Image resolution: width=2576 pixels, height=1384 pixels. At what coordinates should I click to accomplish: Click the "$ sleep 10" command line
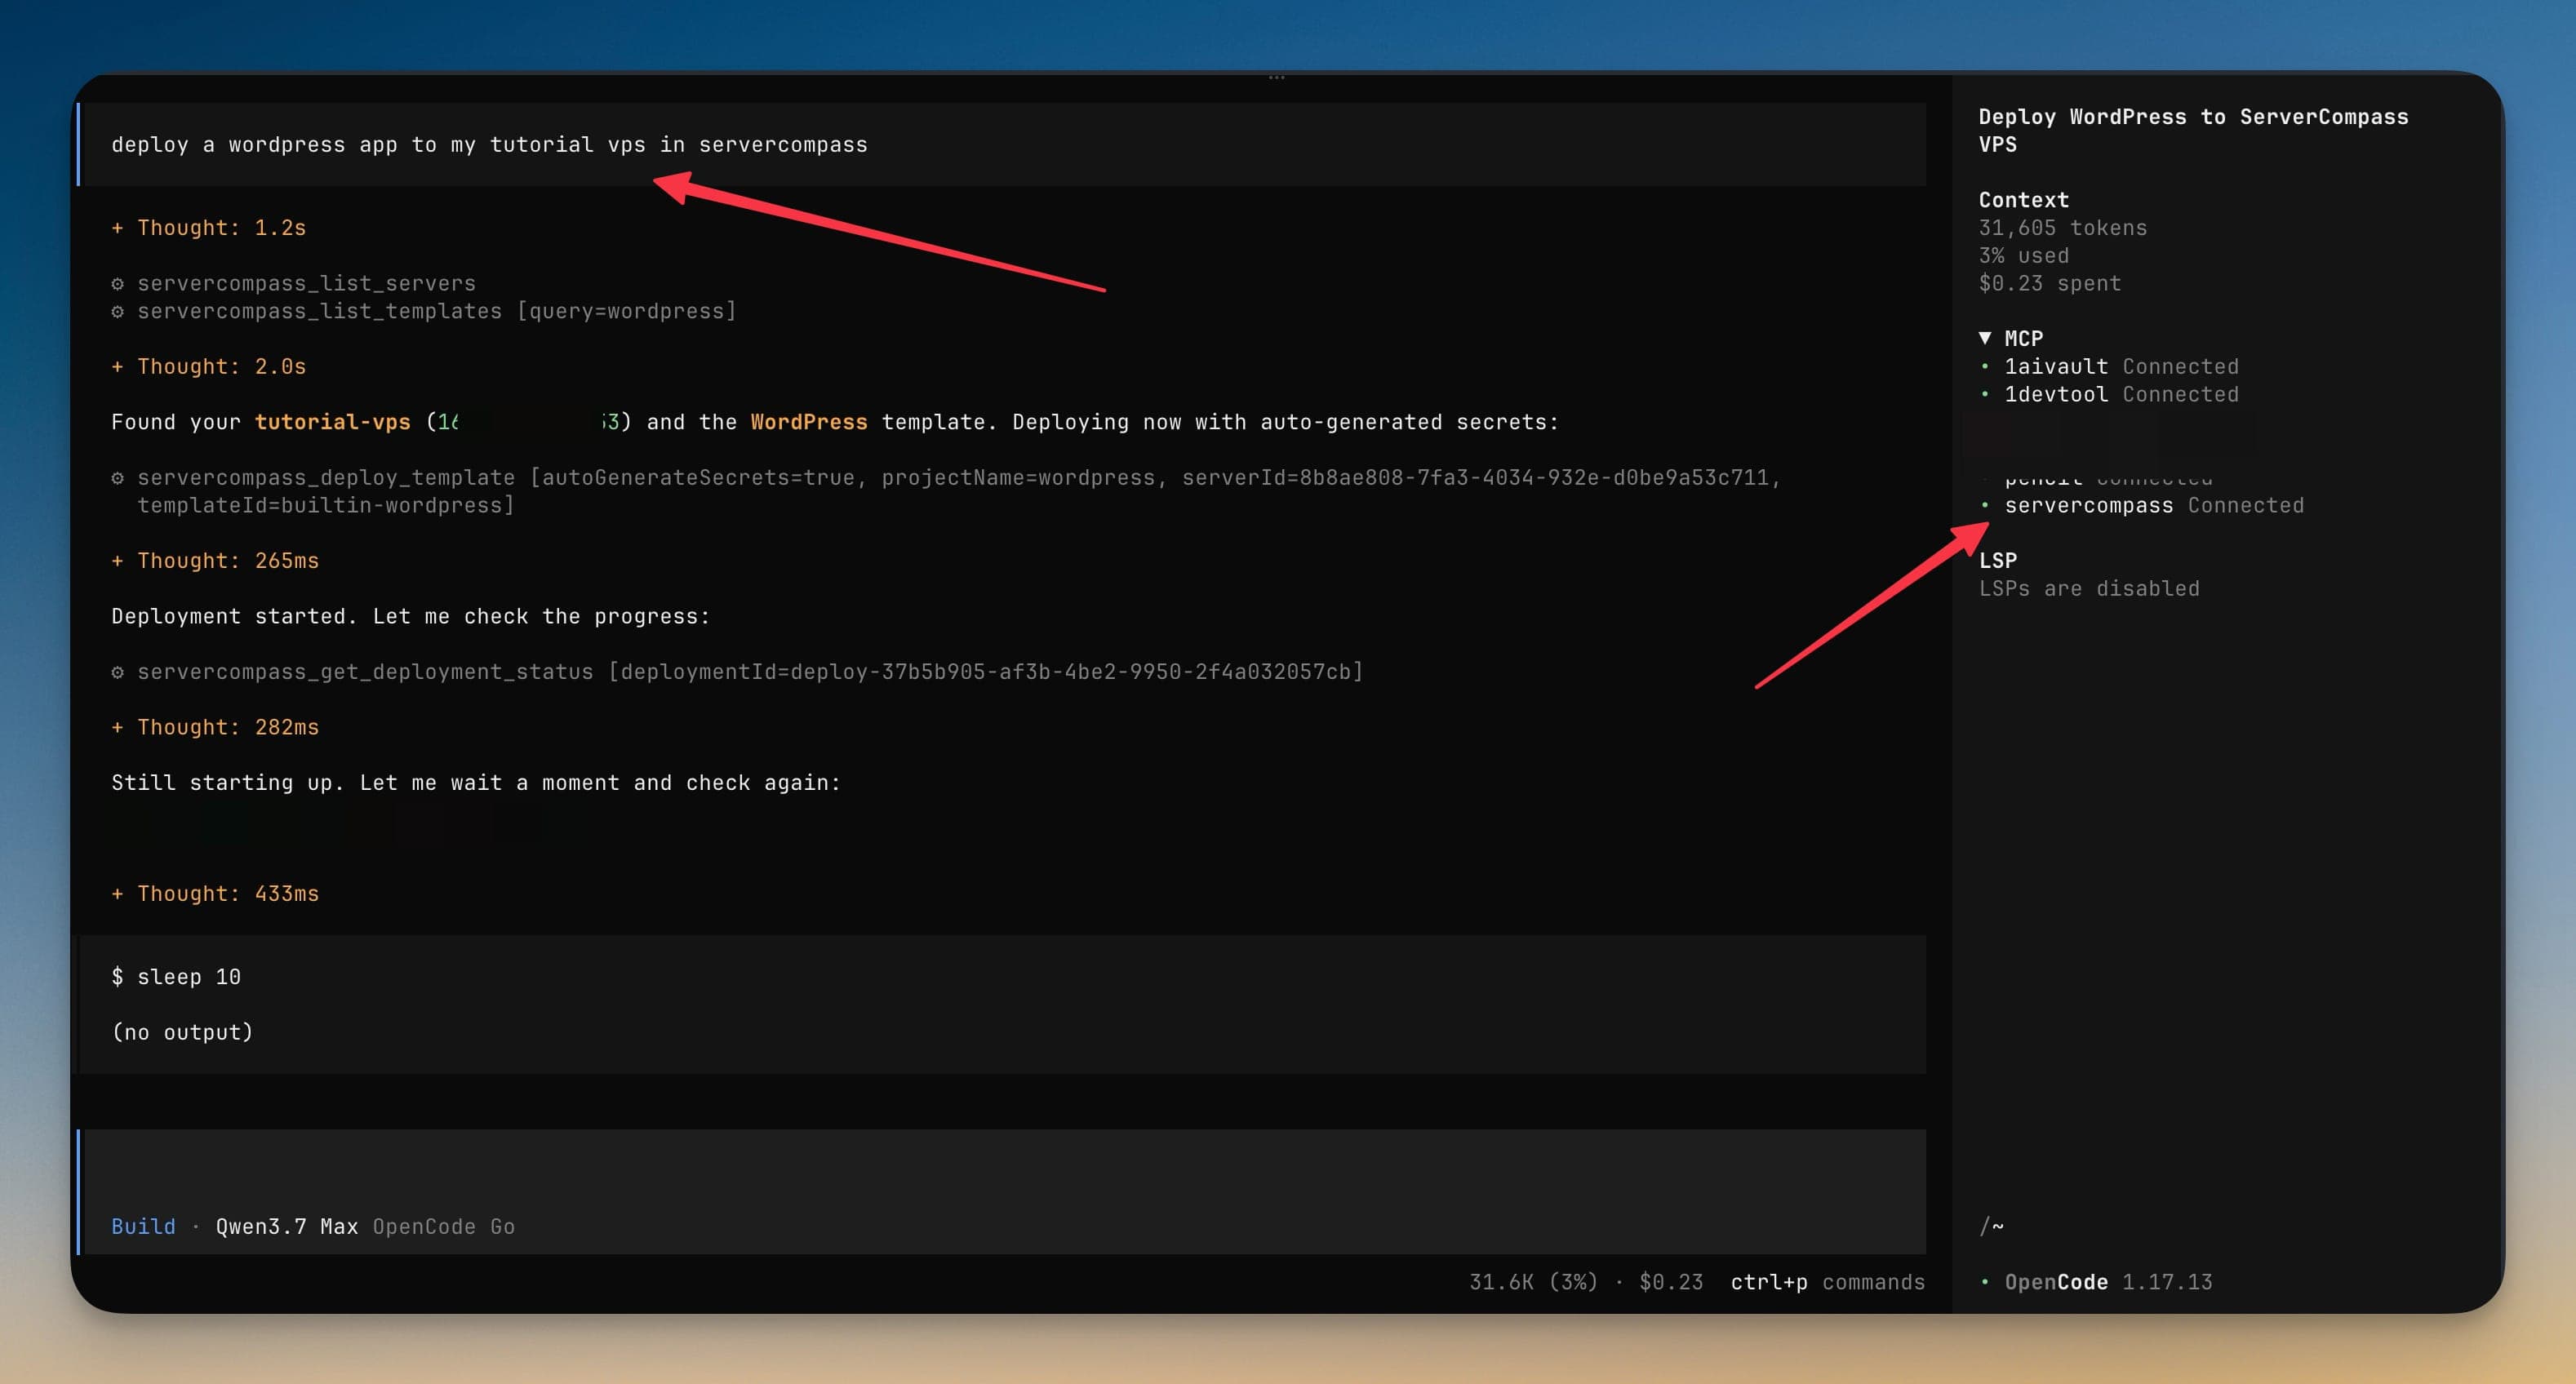pyautogui.click(x=176, y=977)
